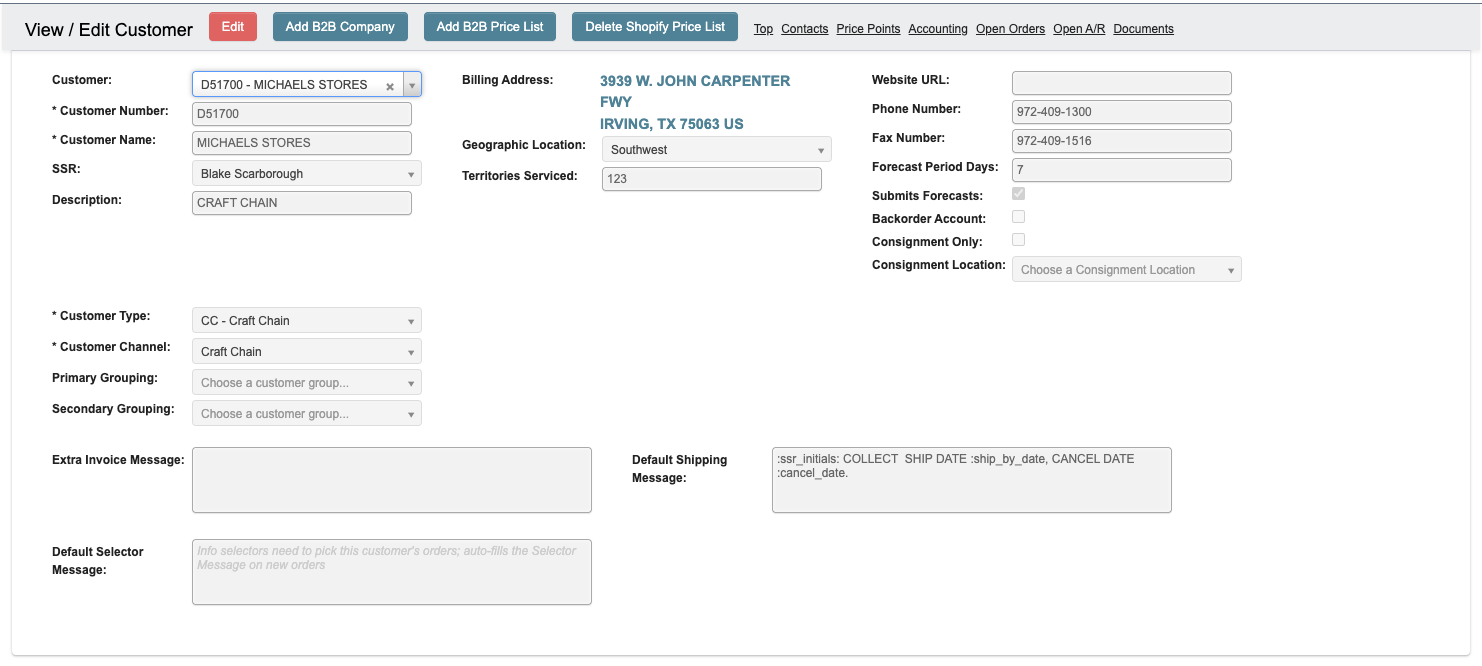This screenshot has width=1482, height=666.
Task: Click the Customer Number field D51700
Action: 302,114
